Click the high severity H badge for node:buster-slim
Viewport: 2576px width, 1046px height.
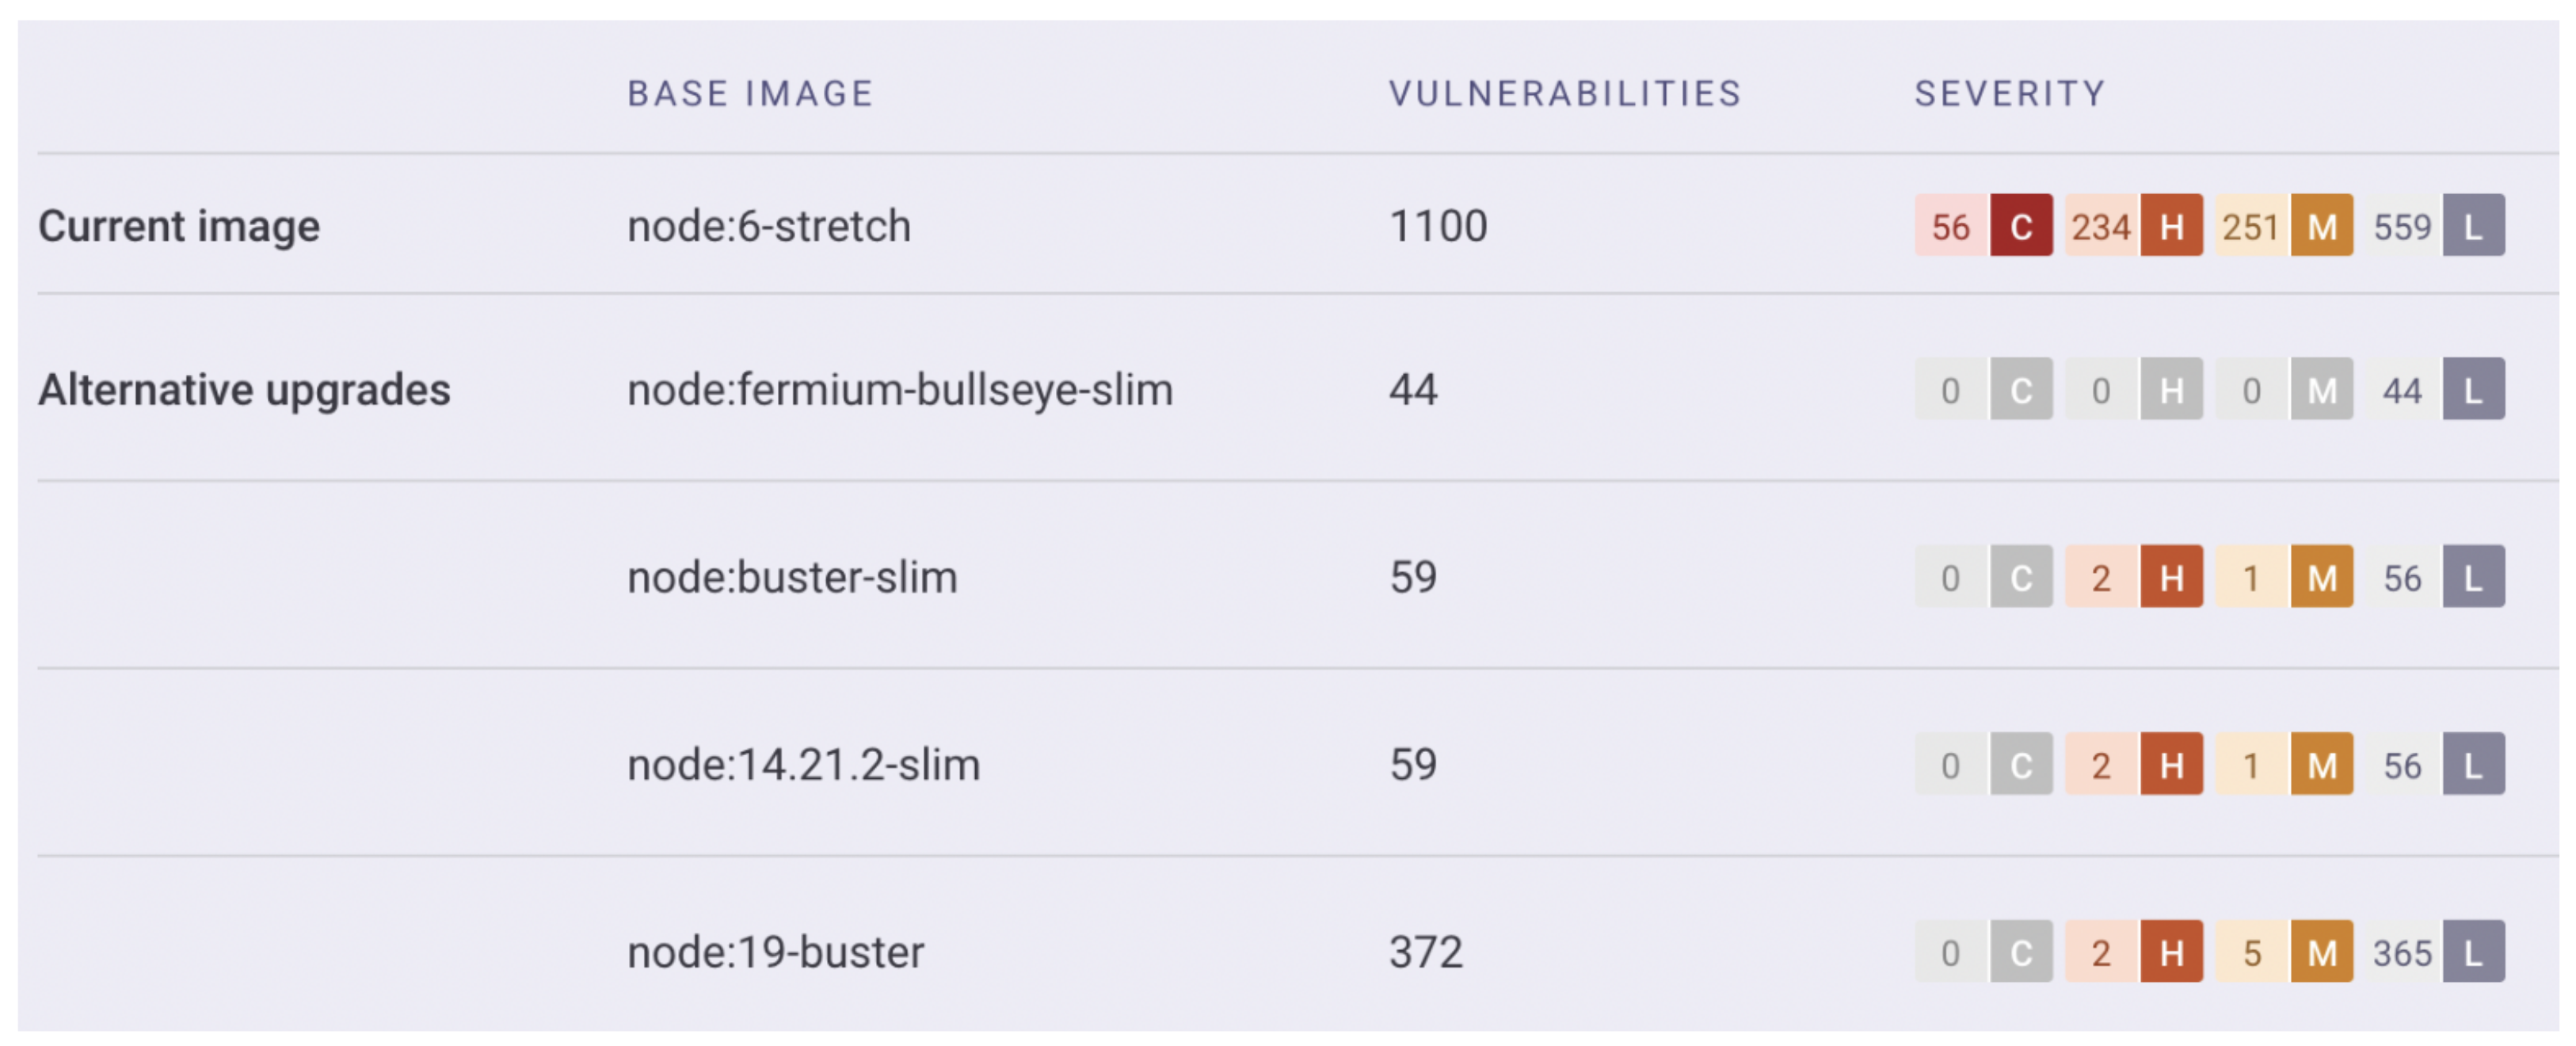[x=2171, y=577]
